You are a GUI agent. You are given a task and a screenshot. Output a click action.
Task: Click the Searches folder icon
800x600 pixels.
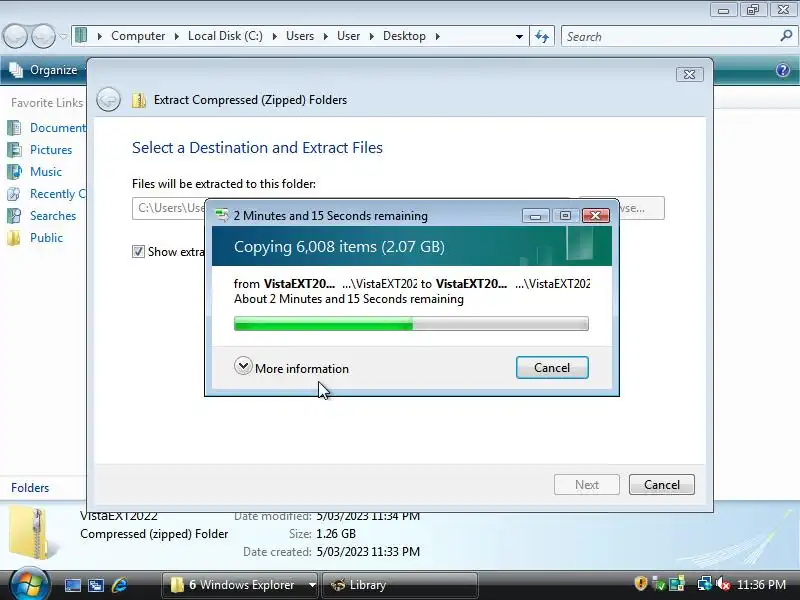[x=14, y=216]
